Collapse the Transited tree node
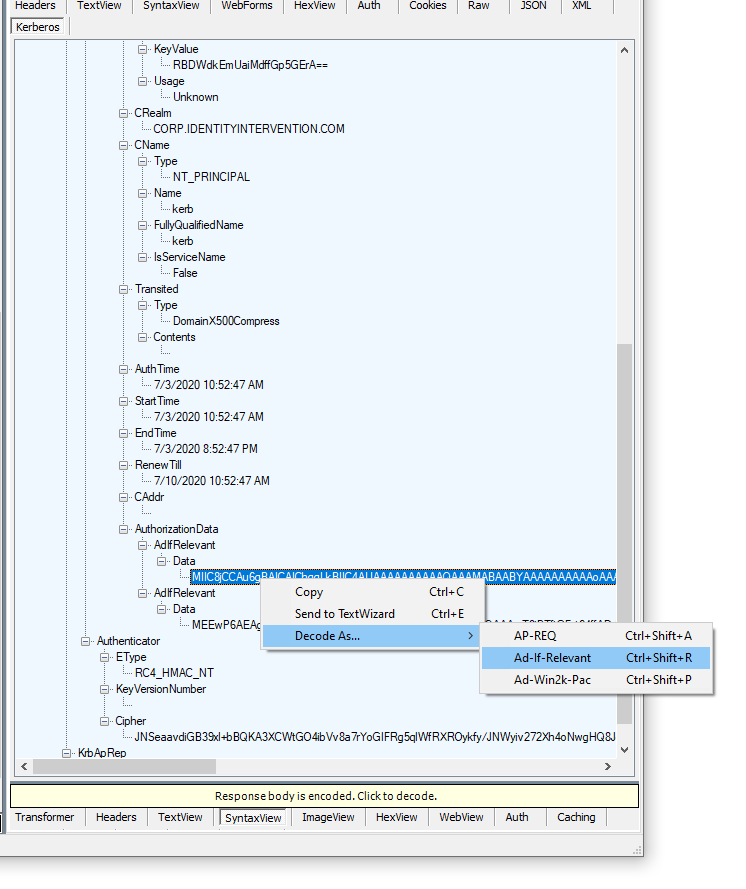Screen dimensions: 746x889 [x=124, y=289]
